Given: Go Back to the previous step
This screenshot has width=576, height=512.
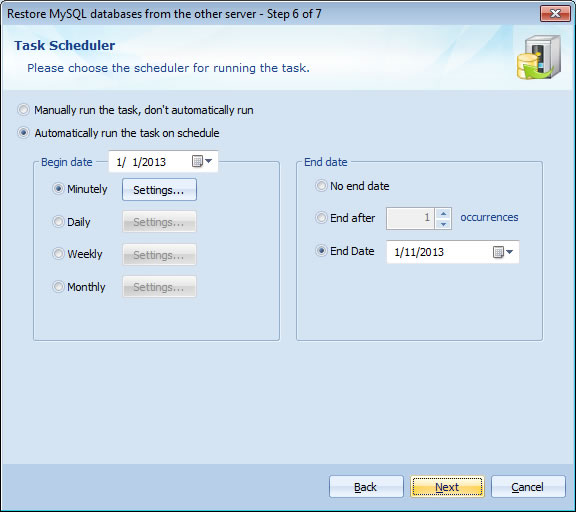Looking at the screenshot, I should point(366,487).
